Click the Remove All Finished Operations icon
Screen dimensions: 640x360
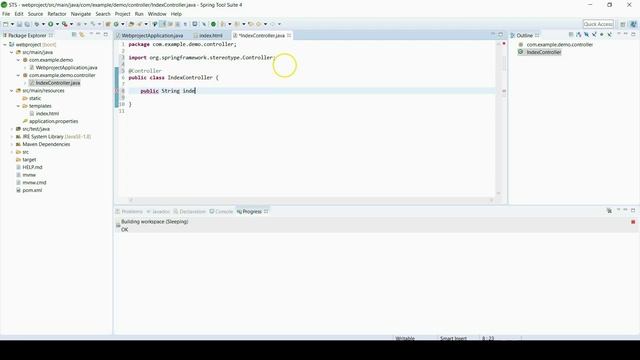(609, 211)
